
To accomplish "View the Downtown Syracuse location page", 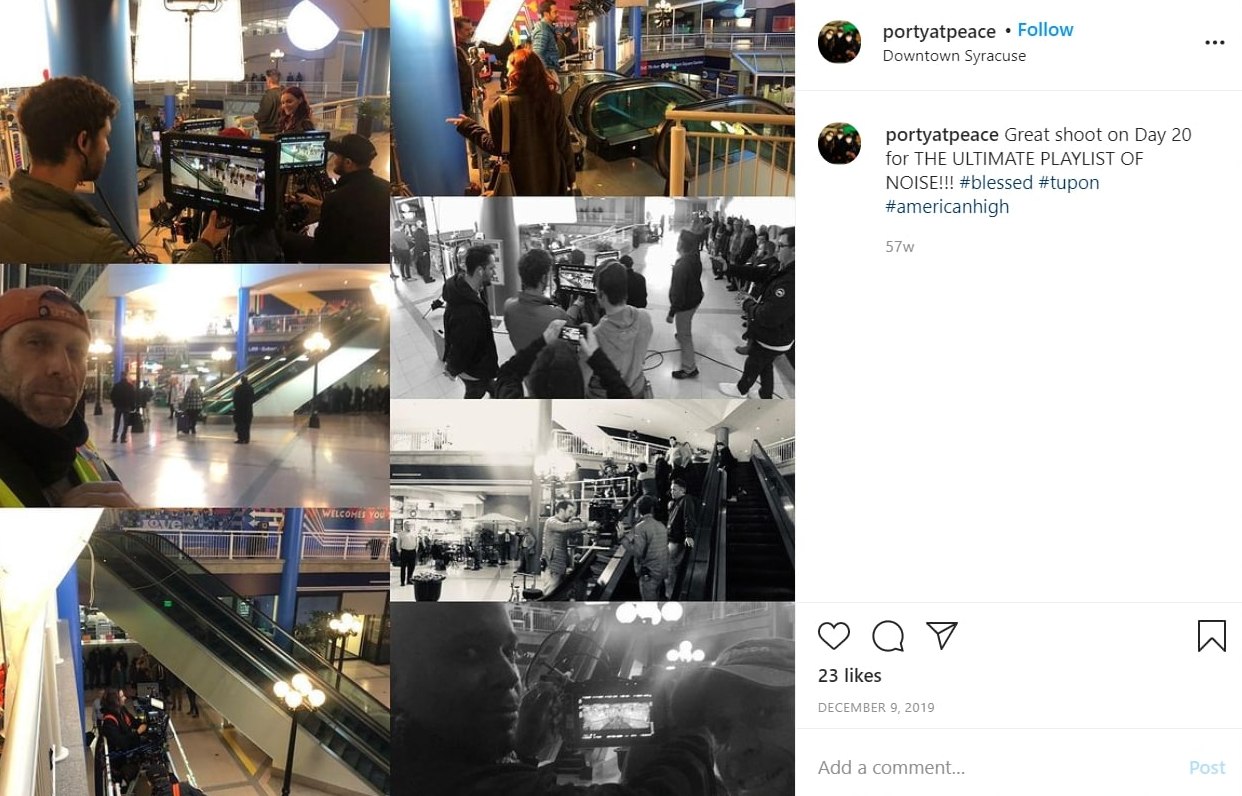I will (x=954, y=56).
